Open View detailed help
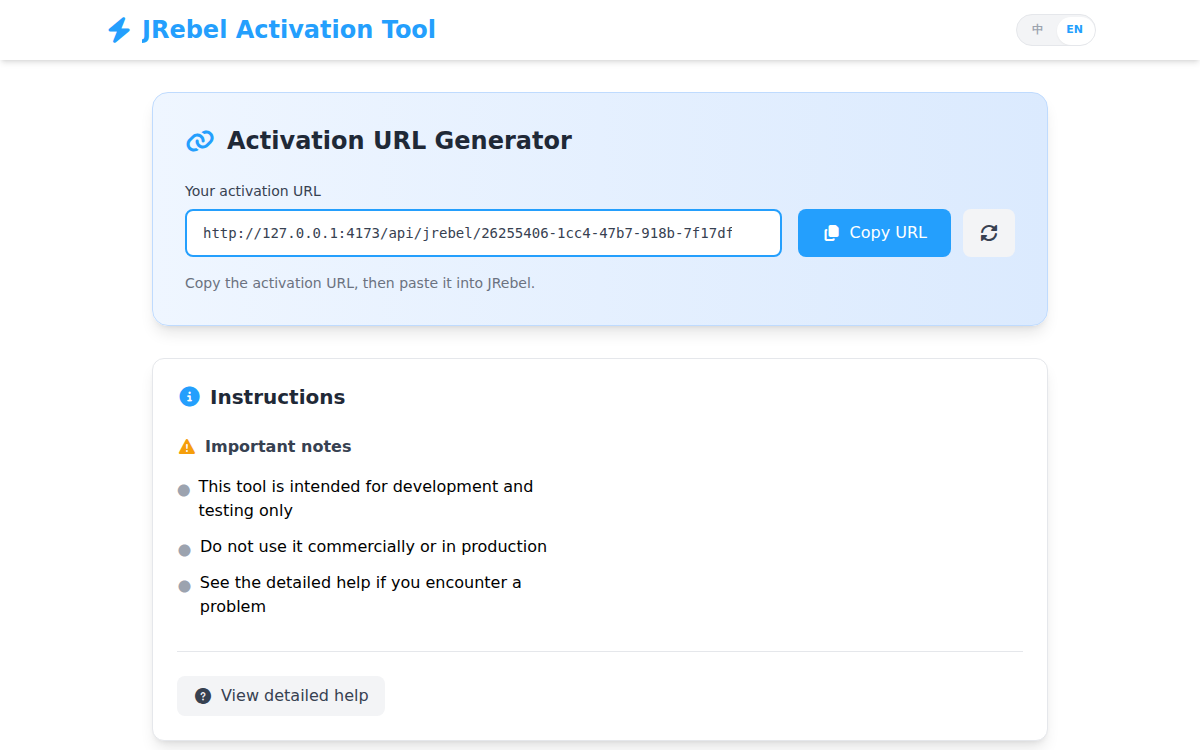Viewport: 1200px width, 750px height. coord(281,696)
